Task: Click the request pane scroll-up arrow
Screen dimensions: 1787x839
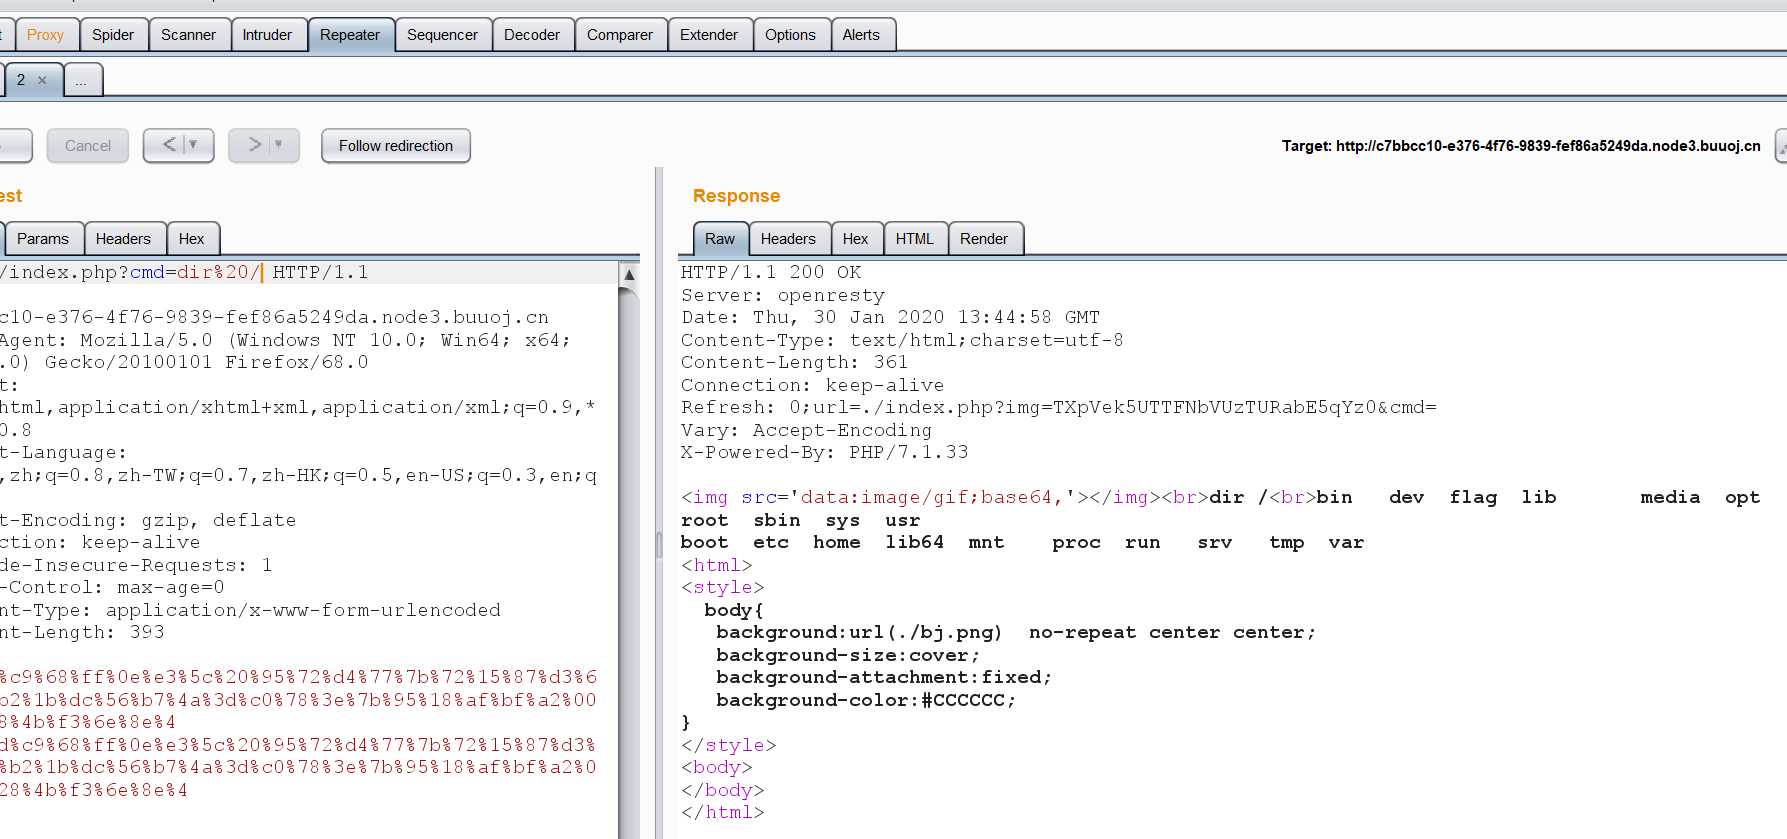Action: click(629, 274)
